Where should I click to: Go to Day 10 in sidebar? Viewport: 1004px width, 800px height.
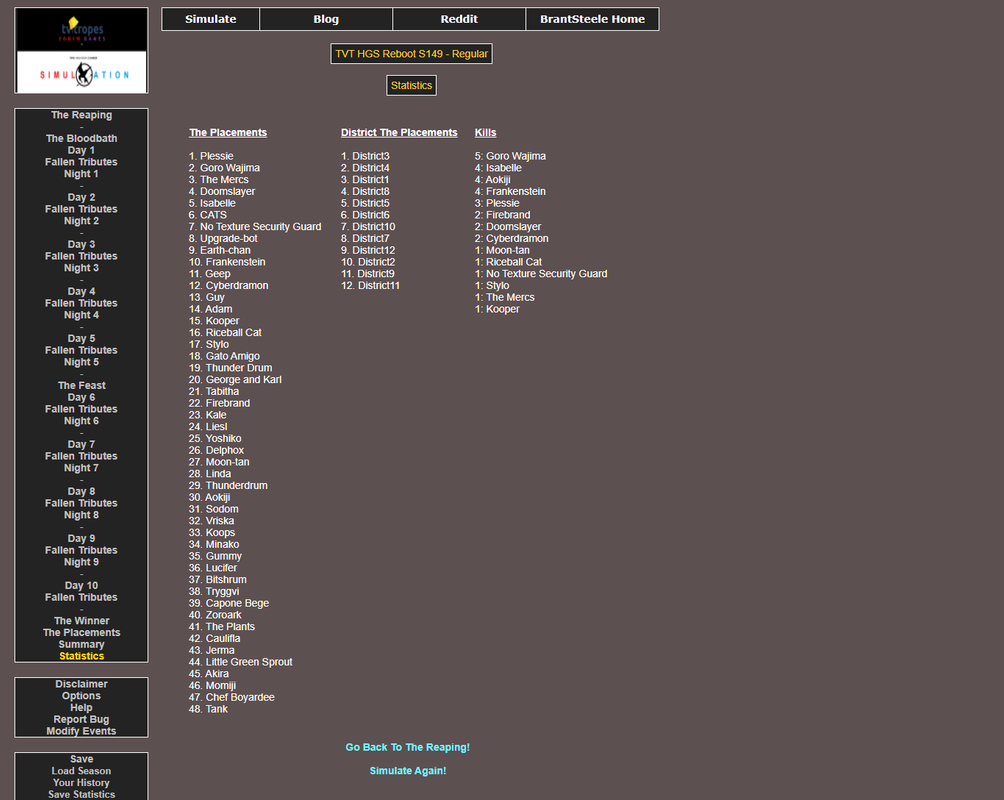tap(81, 586)
